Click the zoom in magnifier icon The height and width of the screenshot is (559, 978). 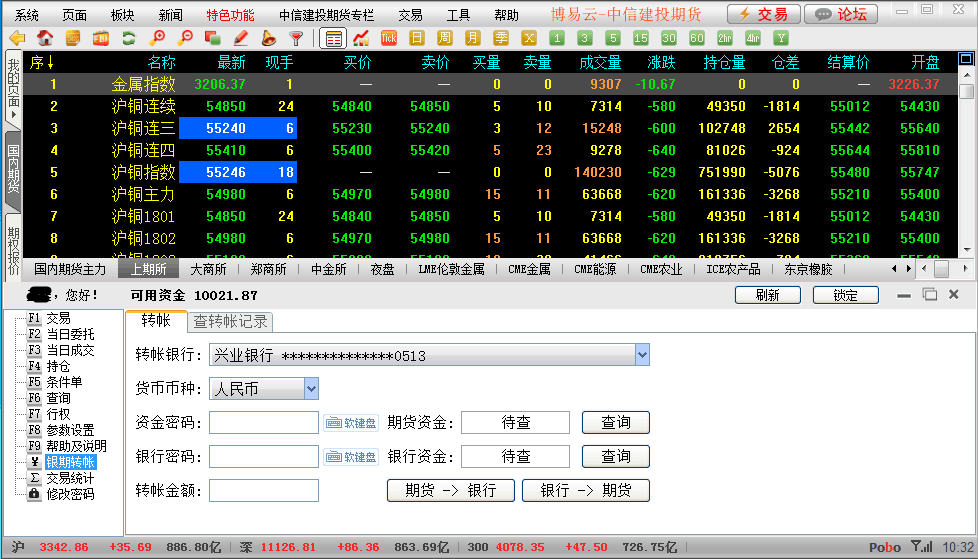tap(156, 38)
